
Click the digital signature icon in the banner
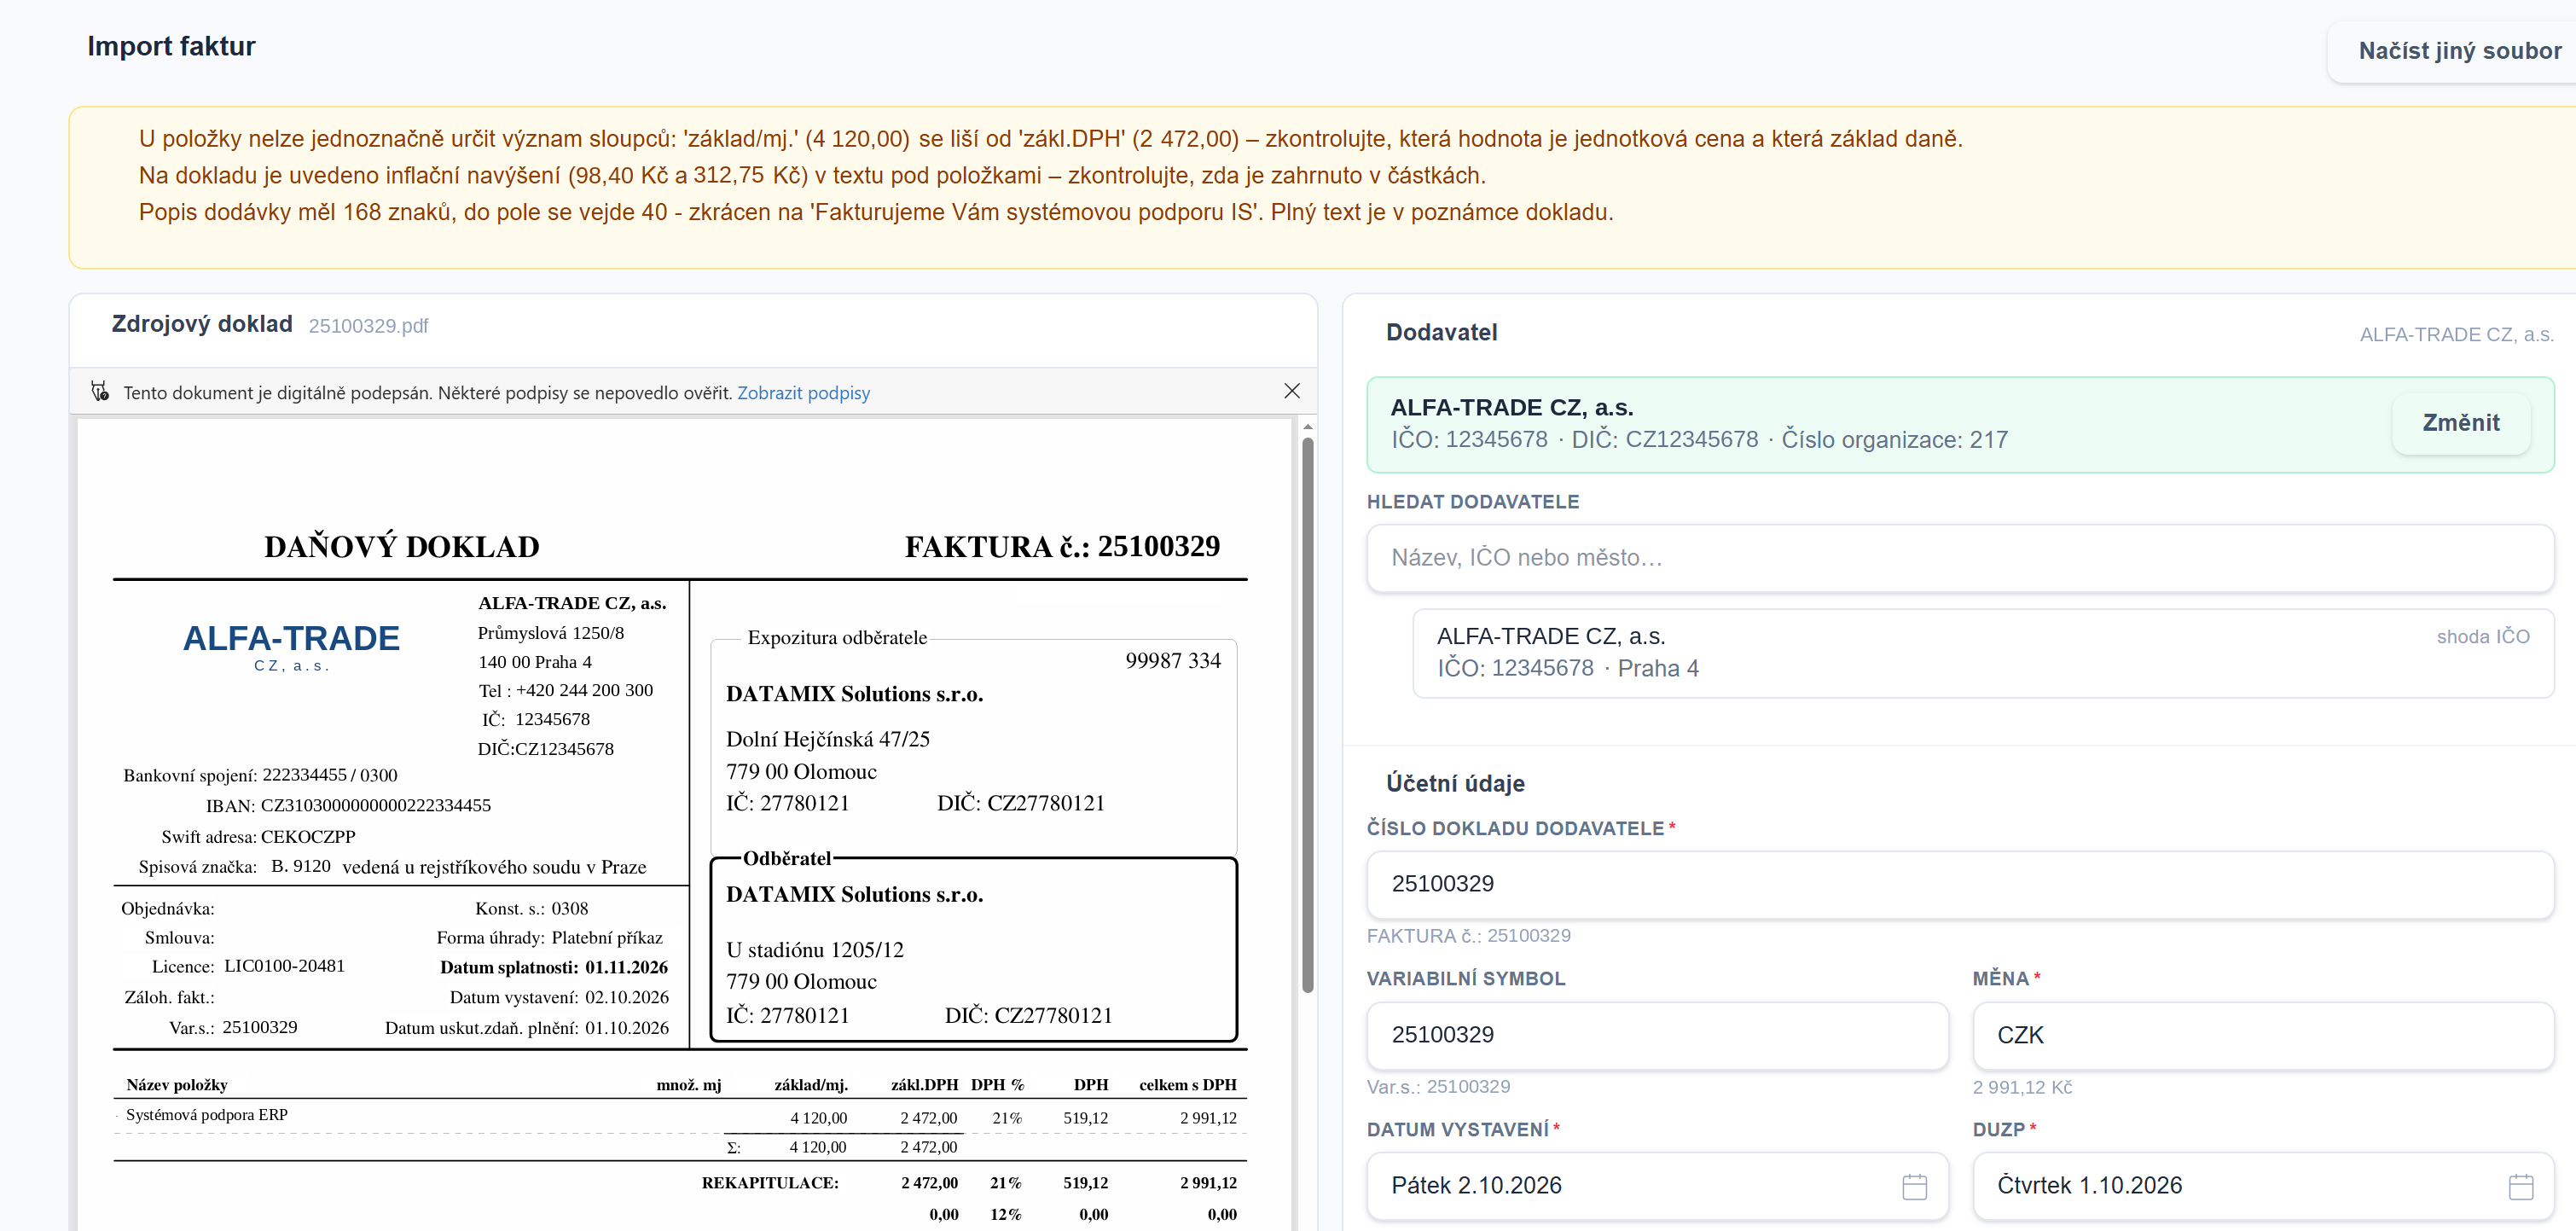pyautogui.click(x=100, y=391)
